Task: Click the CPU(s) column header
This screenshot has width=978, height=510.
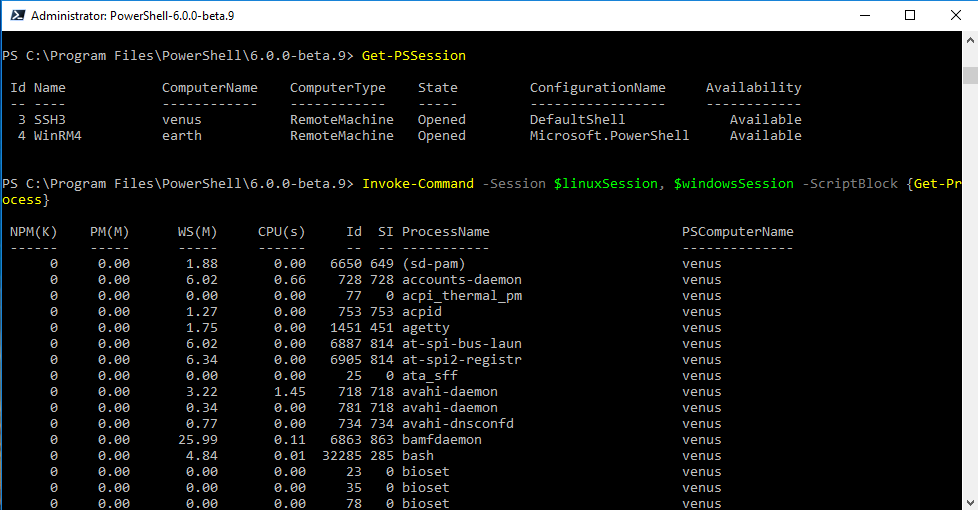Action: [x=281, y=232]
